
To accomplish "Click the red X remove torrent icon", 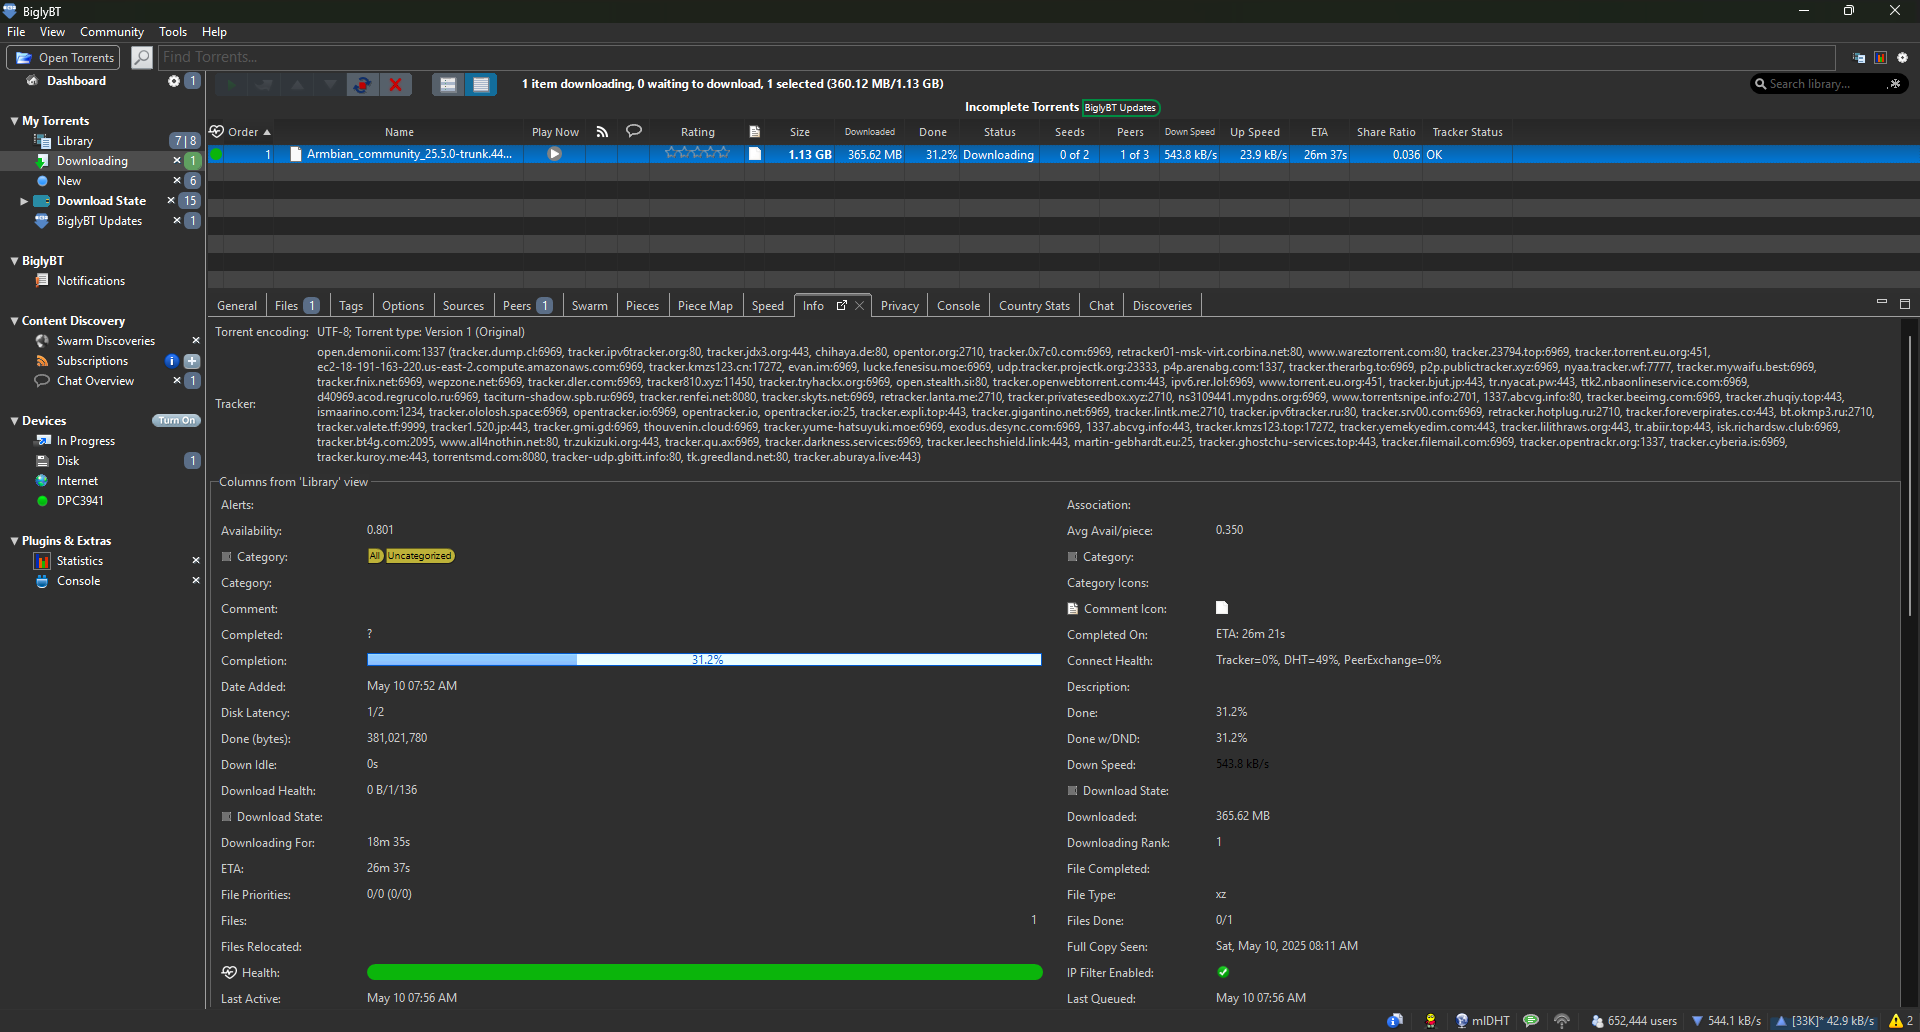I will tap(396, 84).
